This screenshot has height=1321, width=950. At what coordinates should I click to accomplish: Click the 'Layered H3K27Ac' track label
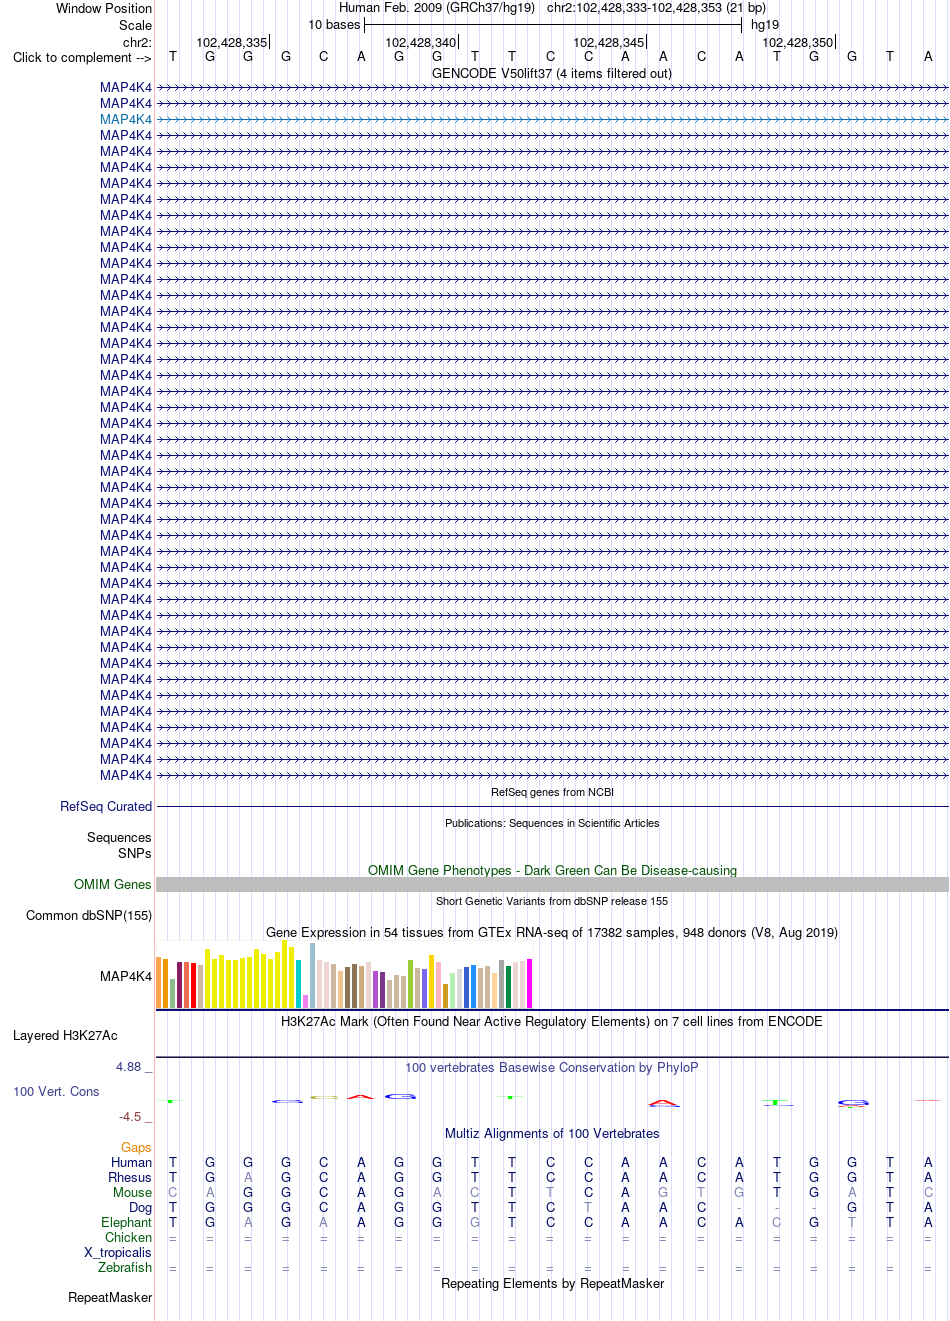[65, 1035]
